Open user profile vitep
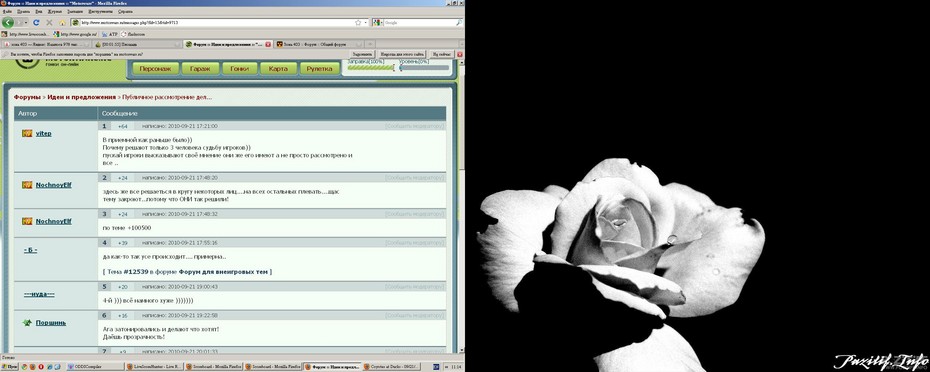This screenshot has width=930, height=372. pos(43,133)
